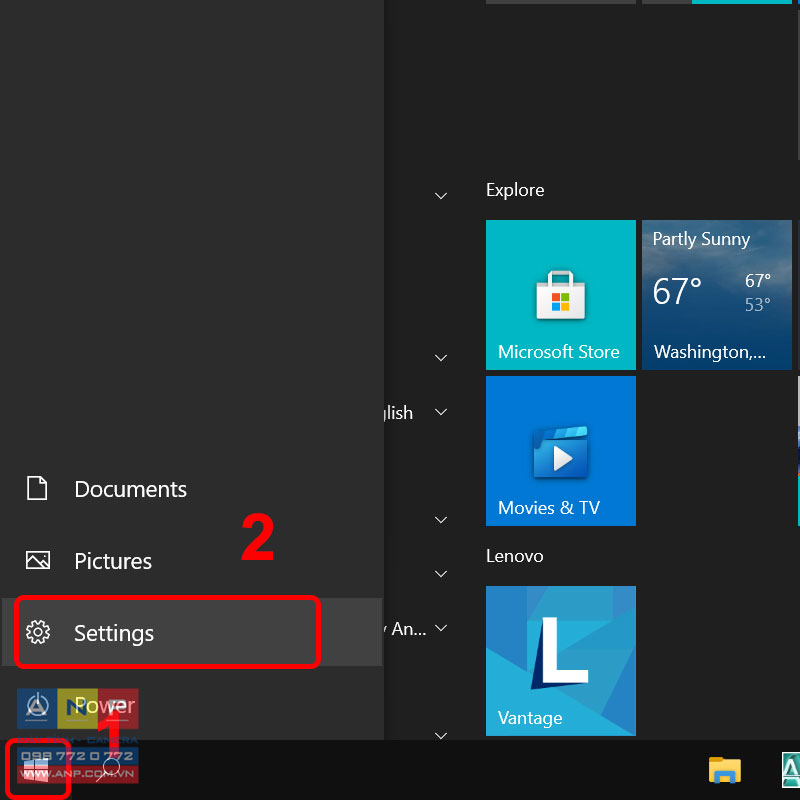
Task: Launch the Movies & TV tile
Action: point(560,451)
